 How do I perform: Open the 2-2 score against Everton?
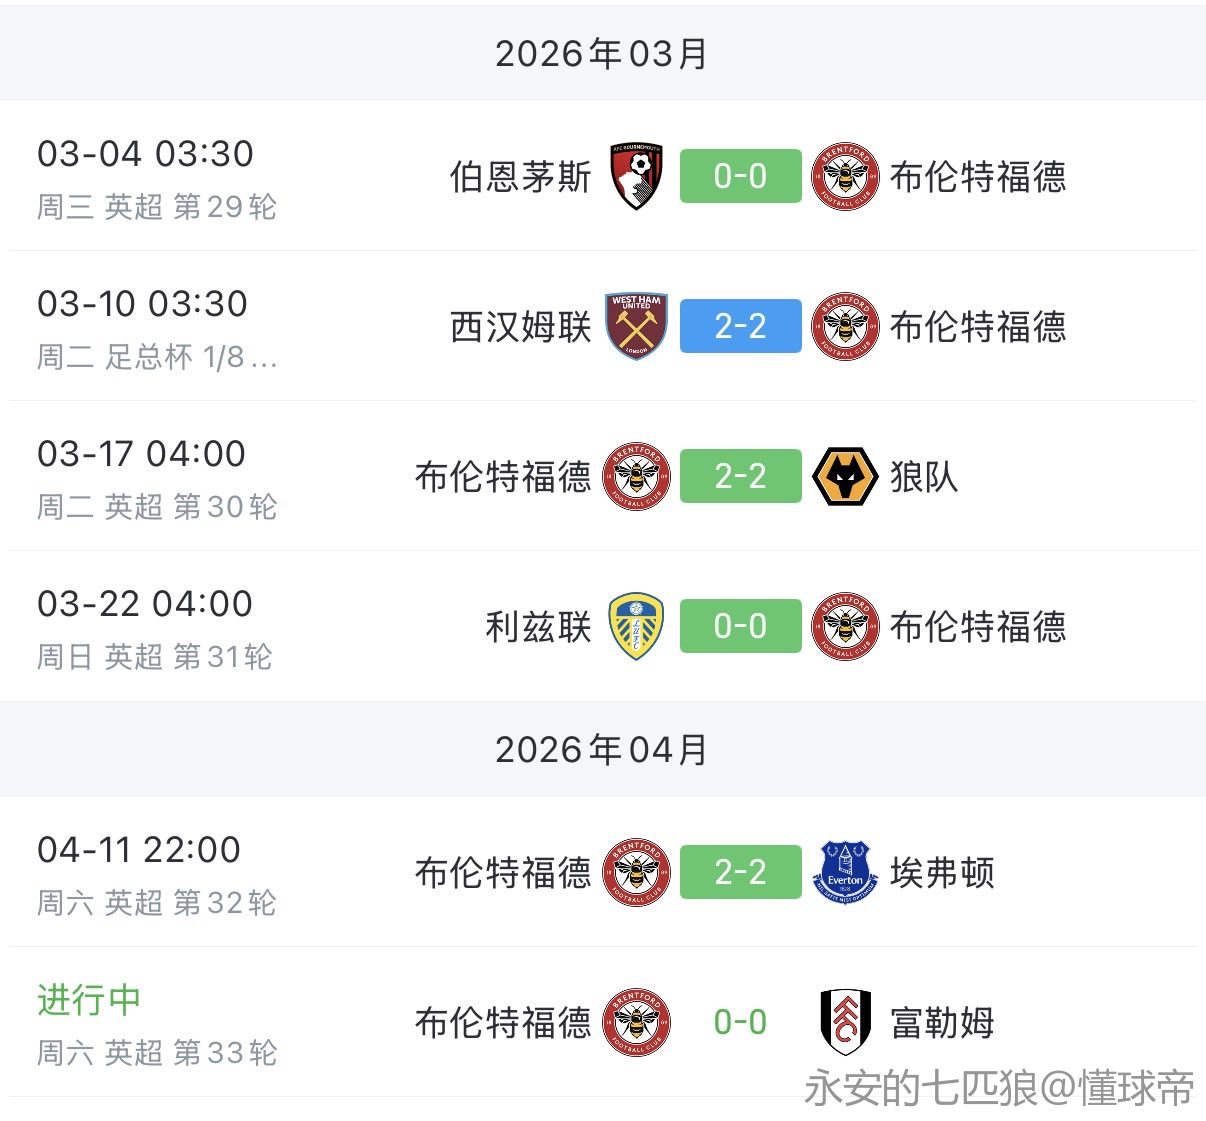pyautogui.click(x=740, y=872)
